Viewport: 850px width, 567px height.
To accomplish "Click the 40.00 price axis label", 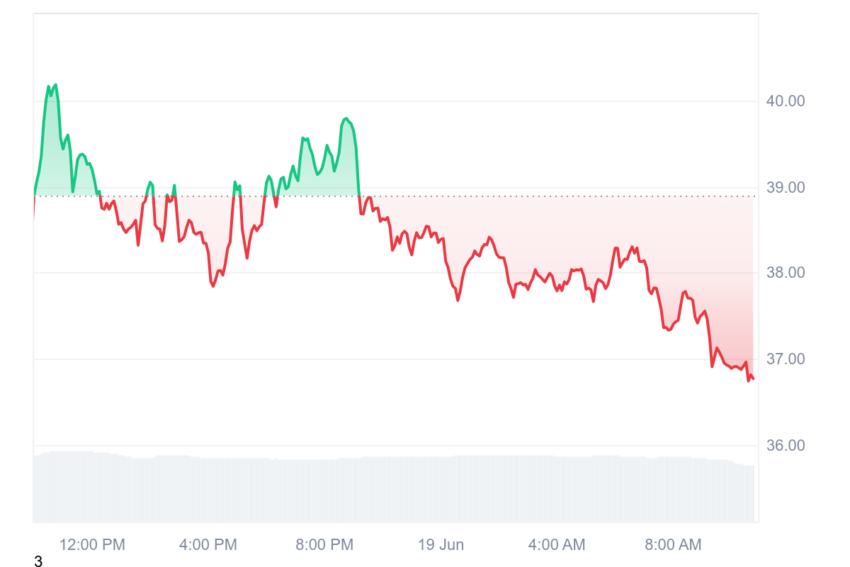I will (785, 101).
